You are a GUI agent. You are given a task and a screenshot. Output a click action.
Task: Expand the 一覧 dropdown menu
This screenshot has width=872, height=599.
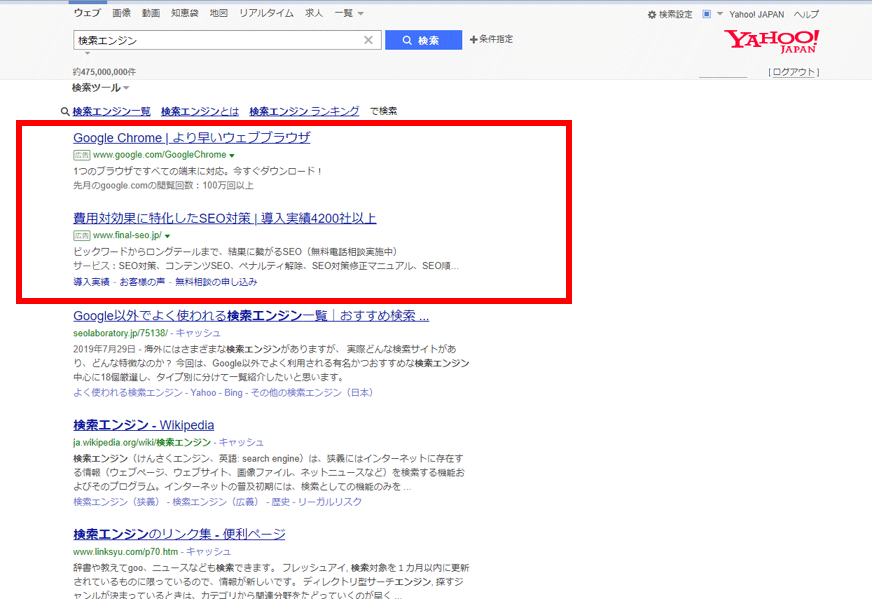(x=349, y=13)
